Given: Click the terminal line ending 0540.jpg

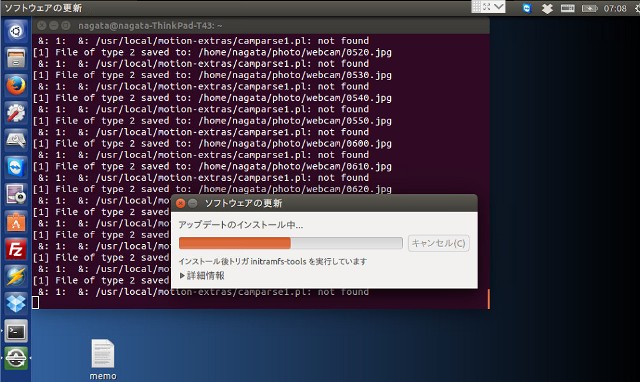Looking at the screenshot, I should click(x=212, y=98).
